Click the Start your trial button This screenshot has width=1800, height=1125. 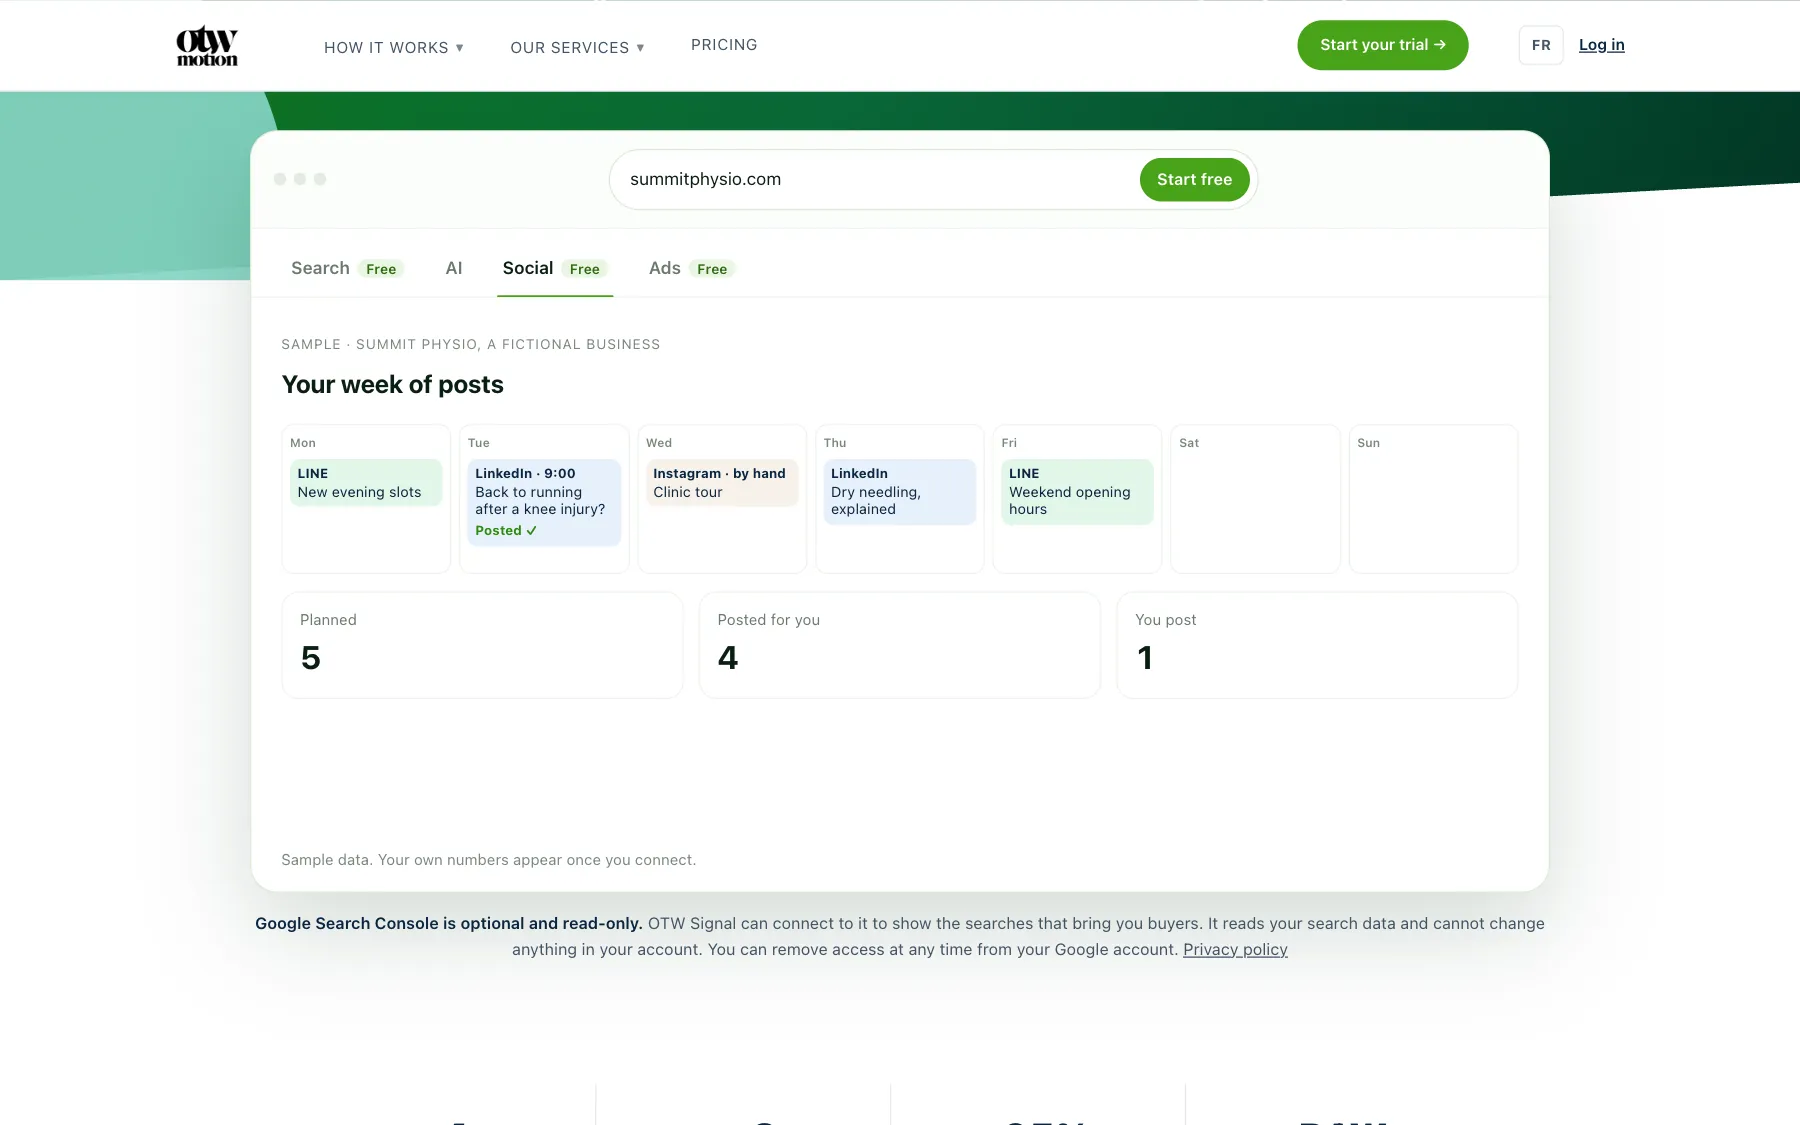click(x=1382, y=45)
